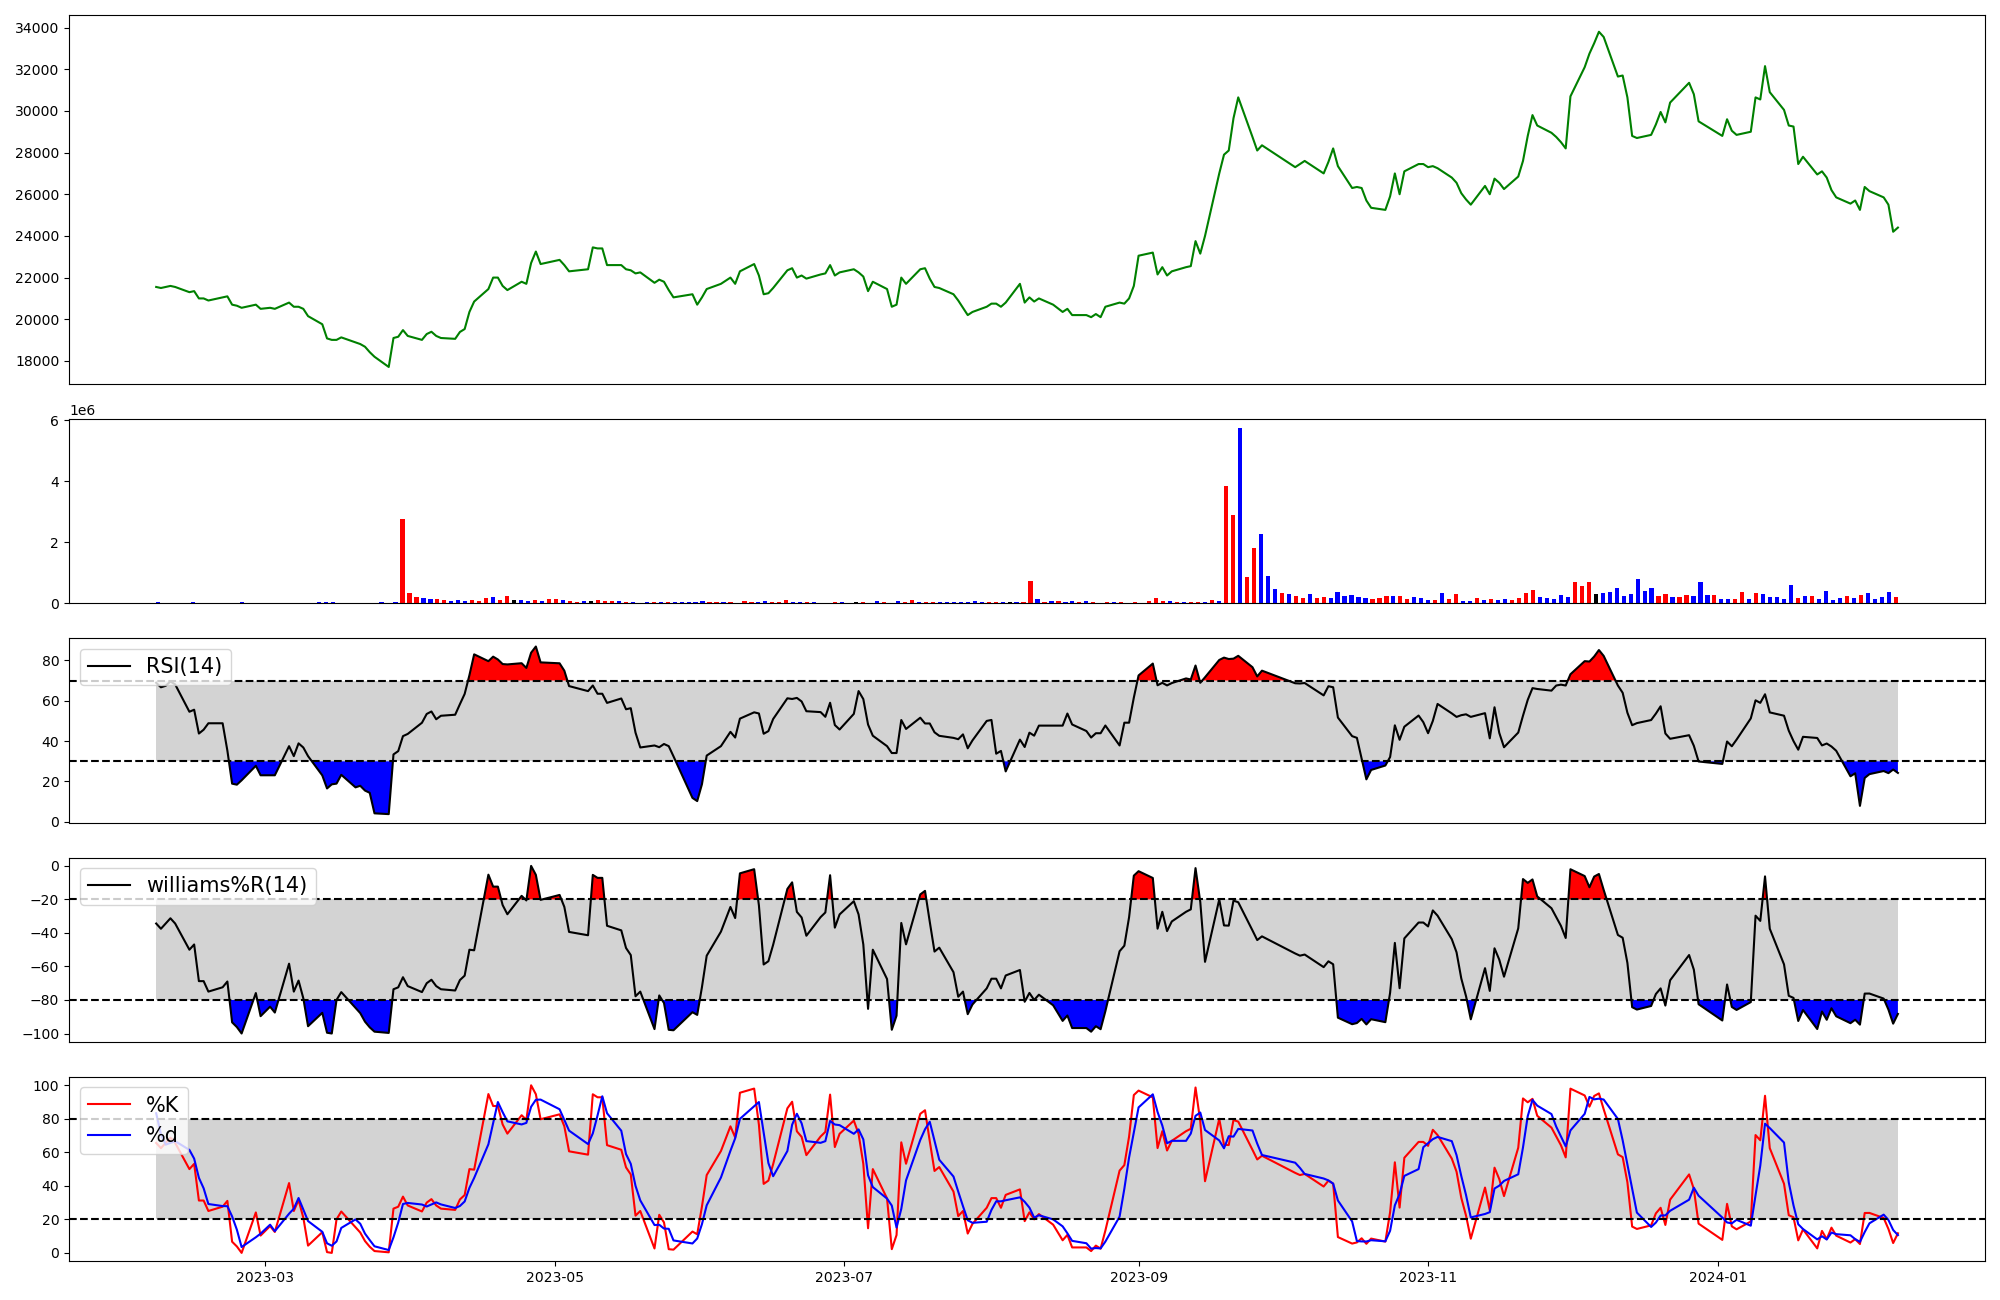Click the 2023-09 x-axis date label
Screen dimensions: 2000x1300
pyautogui.click(x=1139, y=1277)
